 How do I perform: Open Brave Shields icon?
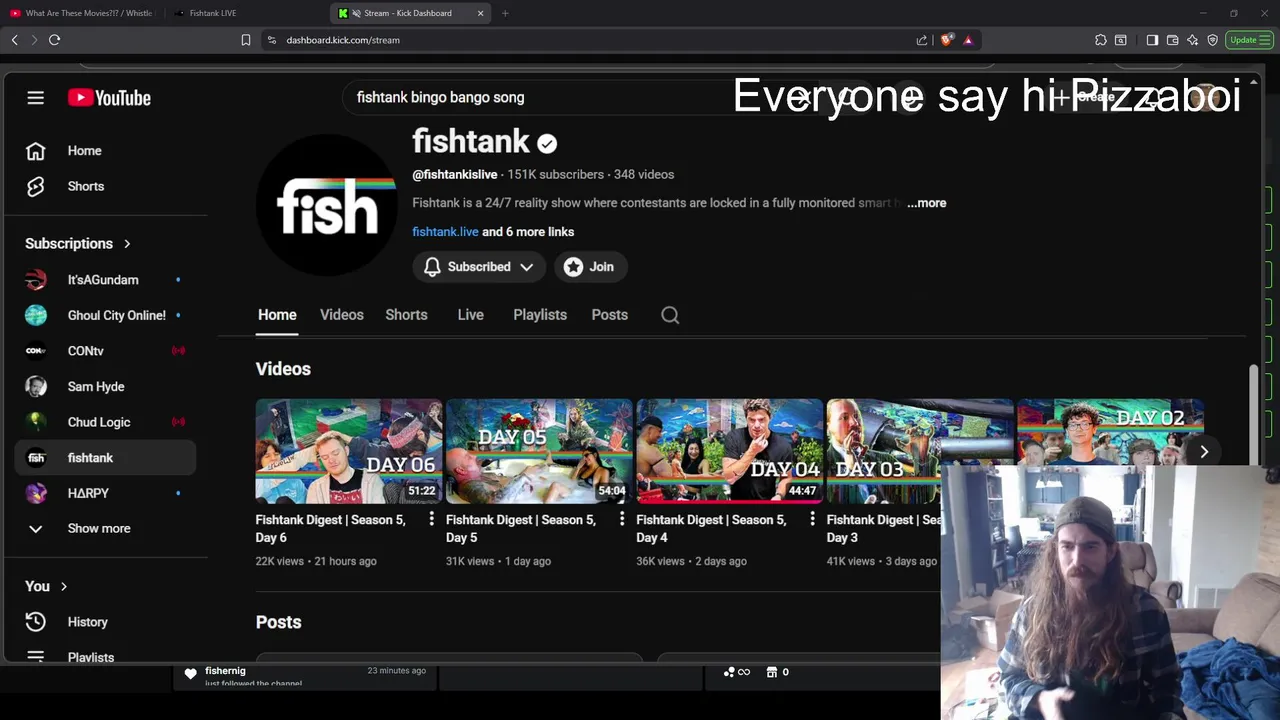click(x=946, y=40)
